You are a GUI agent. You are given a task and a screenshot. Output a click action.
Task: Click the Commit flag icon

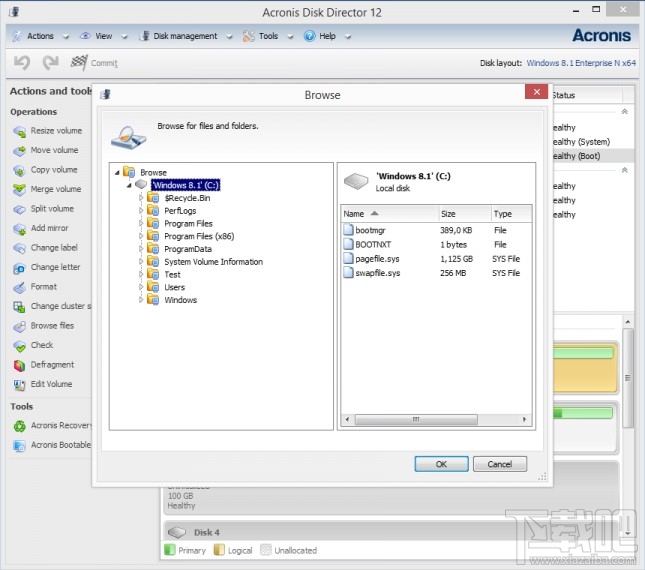click(79, 63)
